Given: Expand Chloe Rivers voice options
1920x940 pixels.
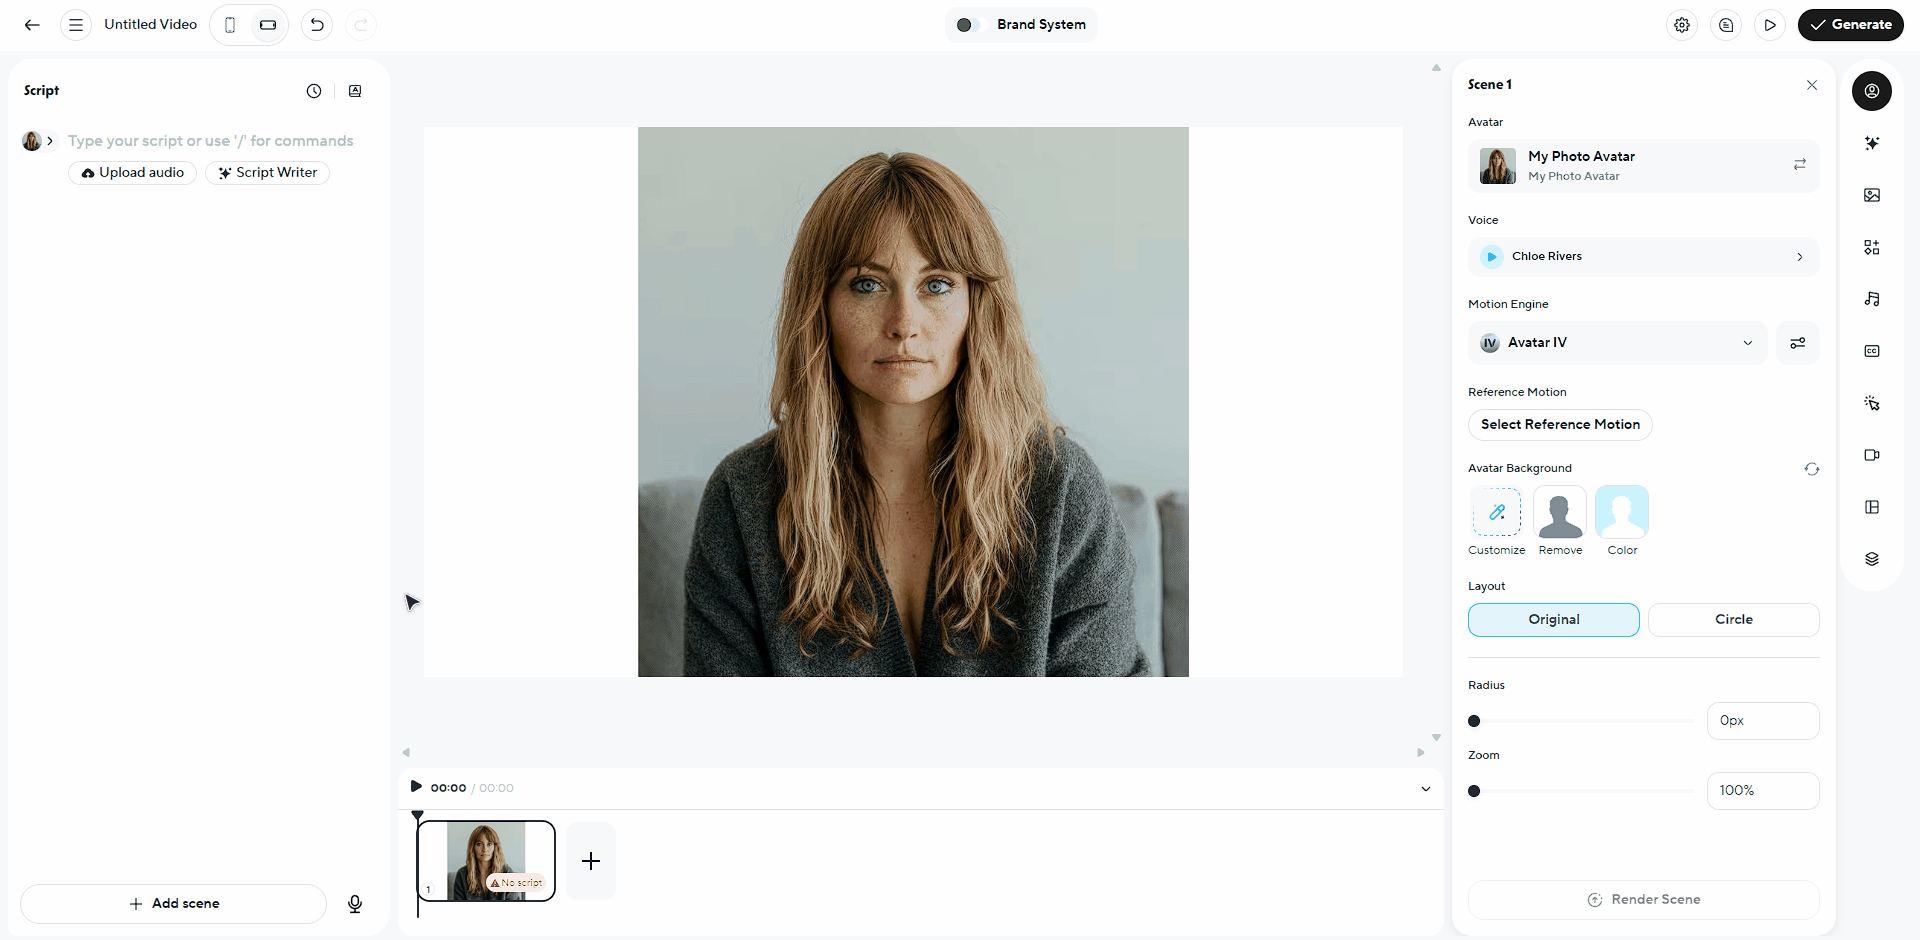Looking at the screenshot, I should [1799, 257].
